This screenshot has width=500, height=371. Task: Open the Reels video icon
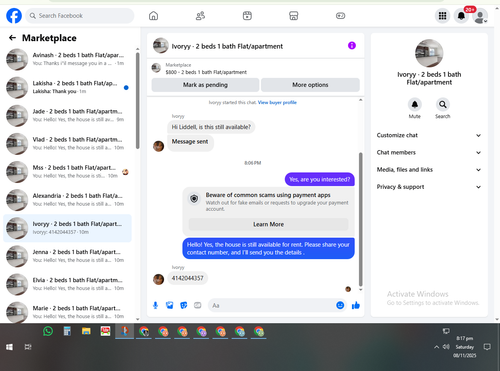247,16
